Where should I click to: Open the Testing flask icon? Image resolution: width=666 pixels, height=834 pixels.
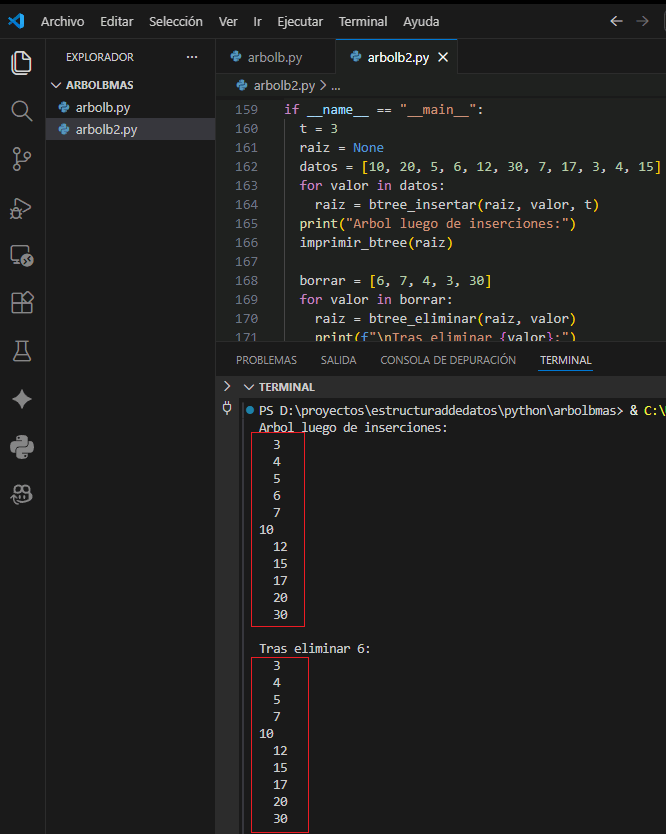point(21,351)
